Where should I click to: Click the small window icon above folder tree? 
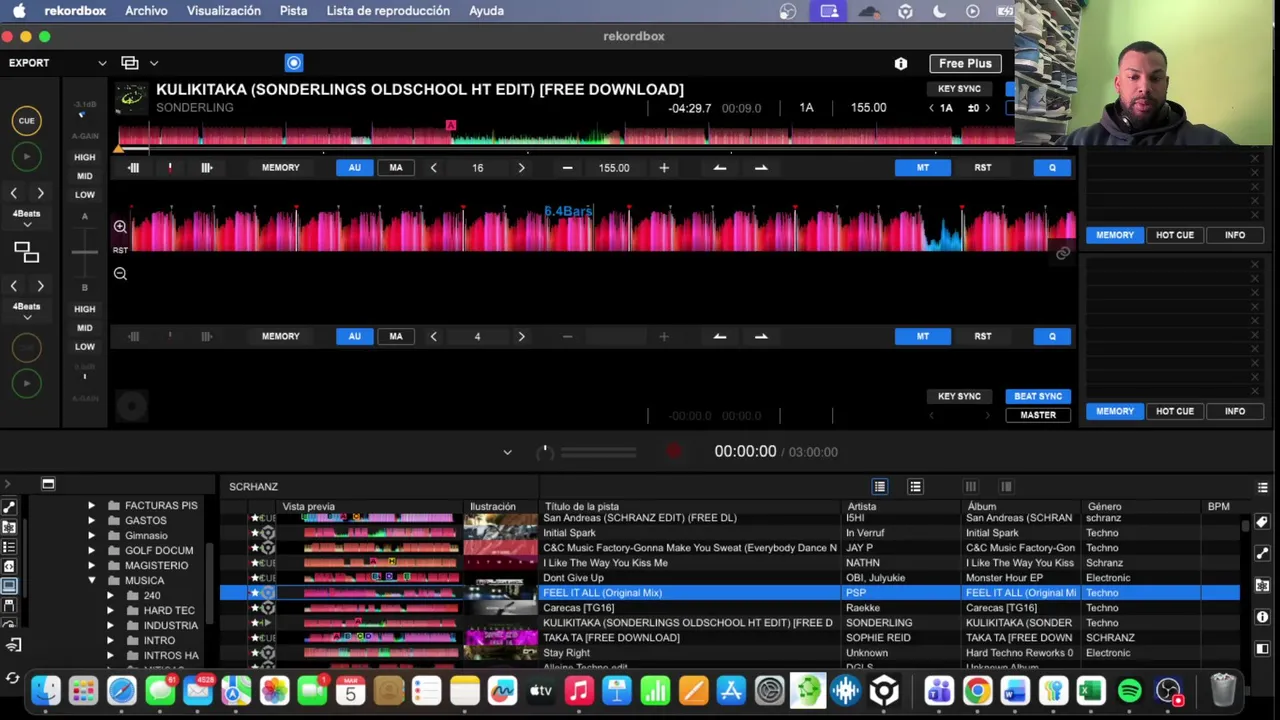47,484
